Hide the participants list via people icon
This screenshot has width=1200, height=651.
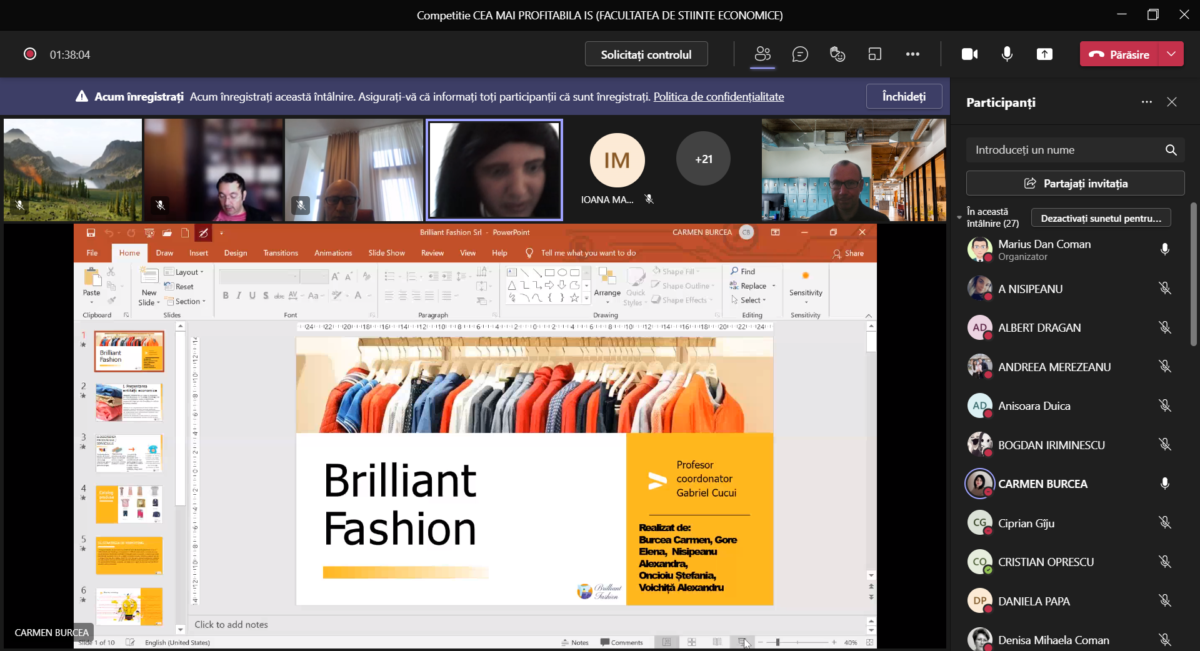763,54
